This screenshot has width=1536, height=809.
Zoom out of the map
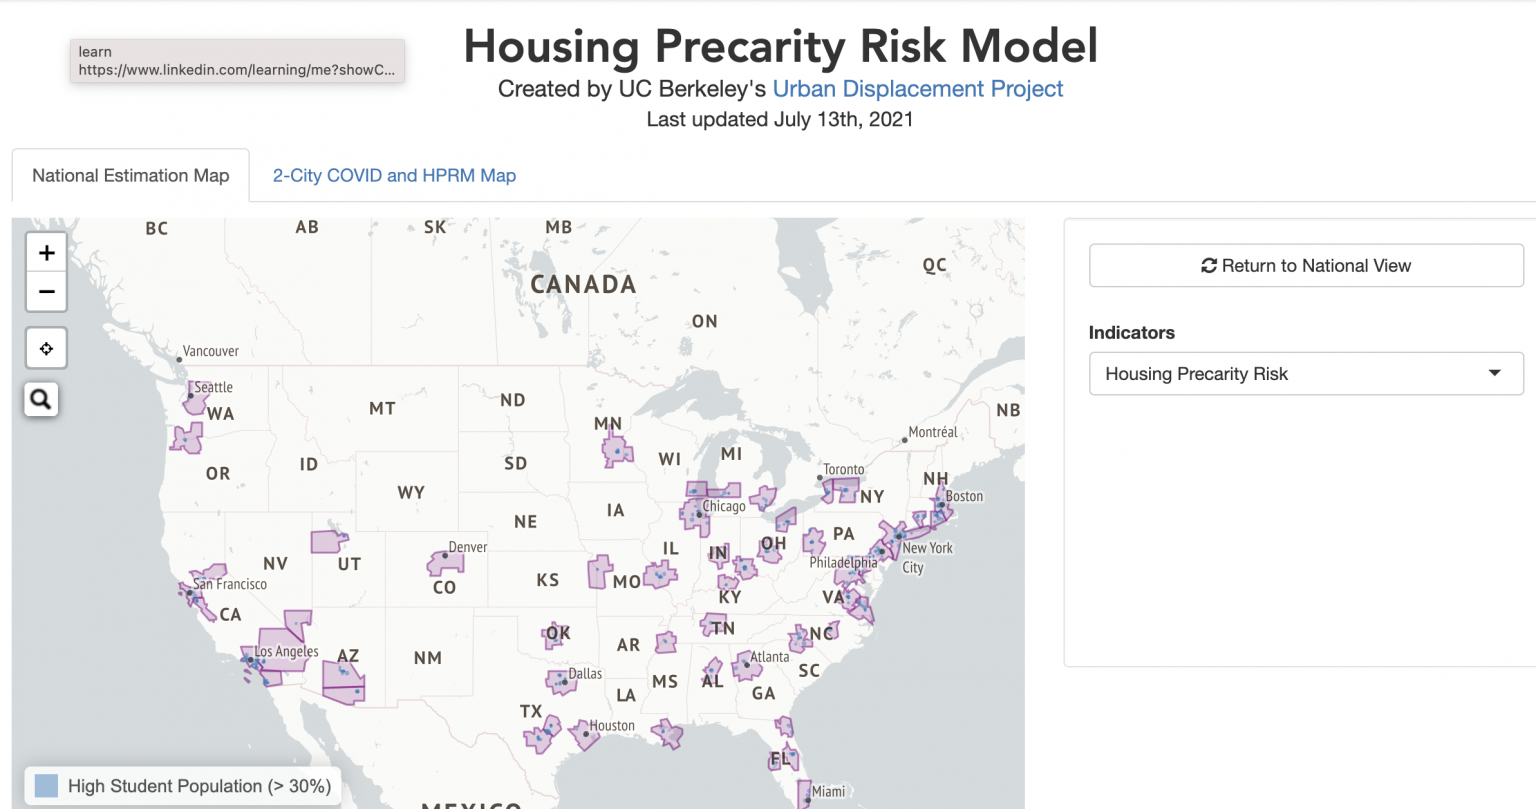46,292
